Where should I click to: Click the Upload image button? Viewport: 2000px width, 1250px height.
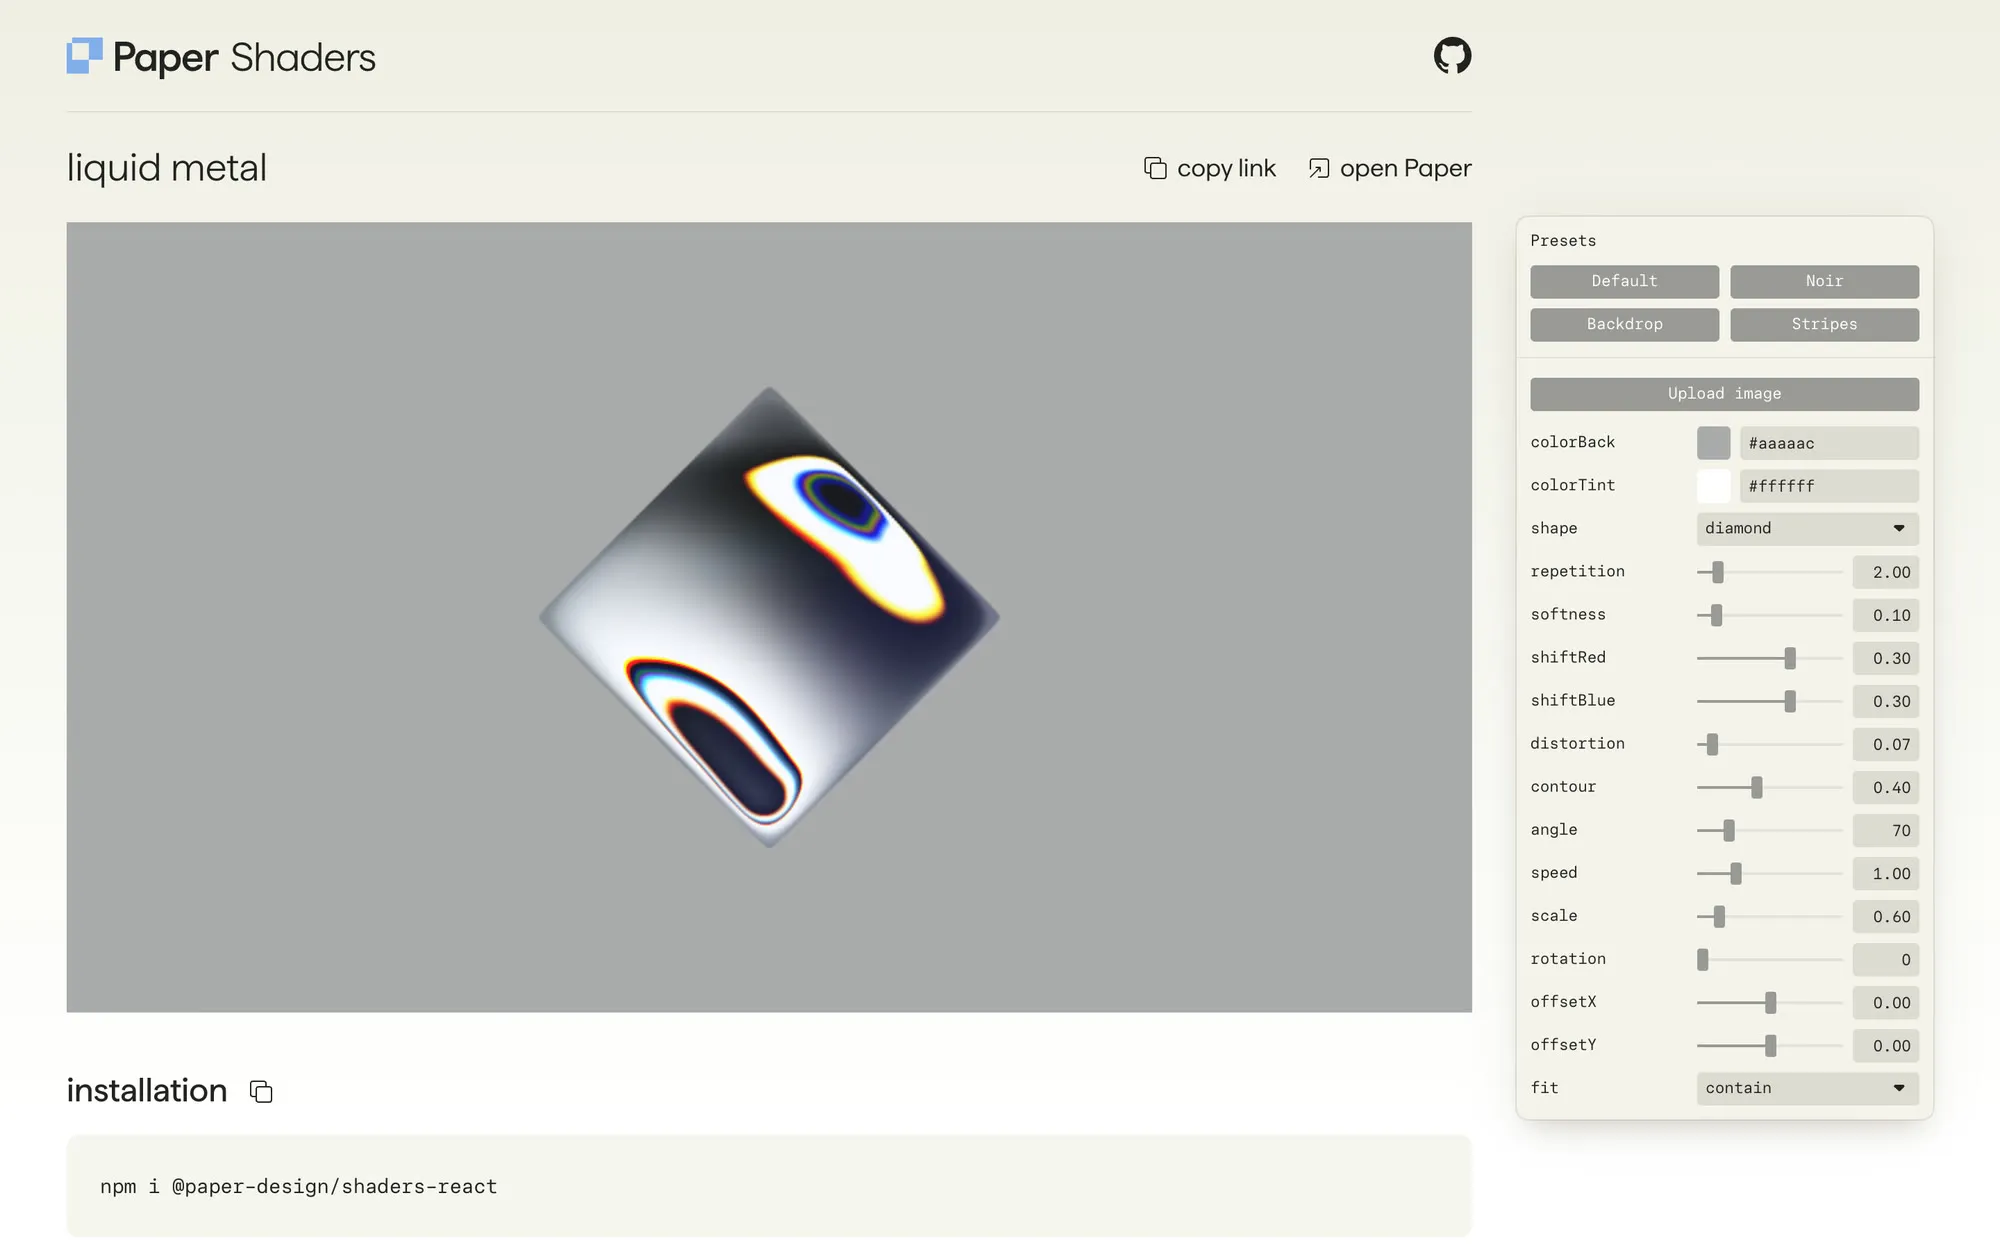[x=1724, y=393]
